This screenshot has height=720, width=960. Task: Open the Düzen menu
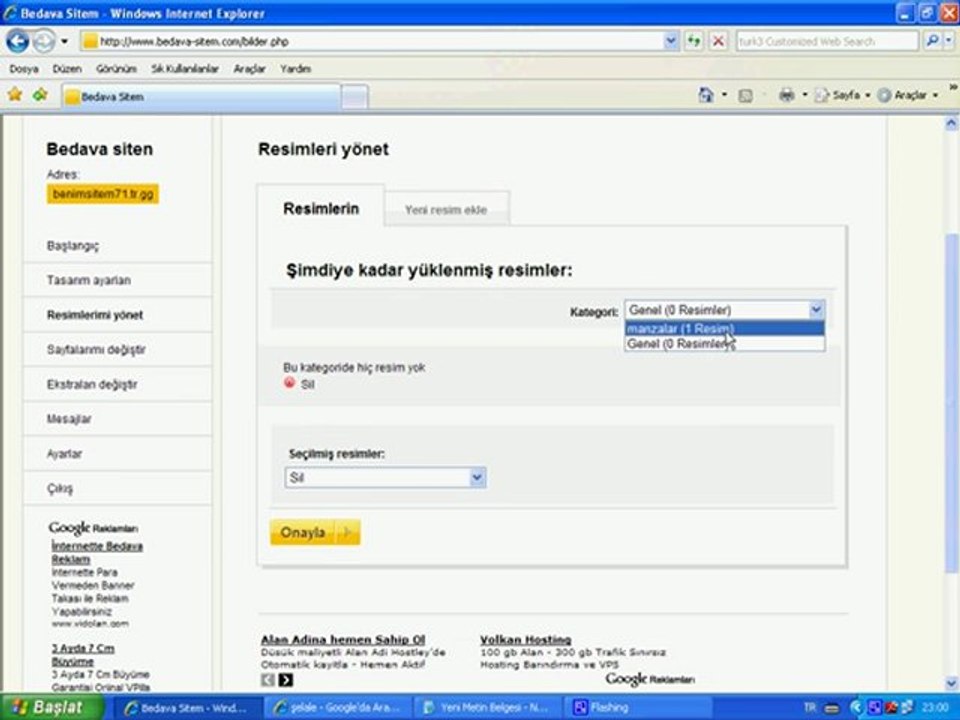click(x=67, y=69)
